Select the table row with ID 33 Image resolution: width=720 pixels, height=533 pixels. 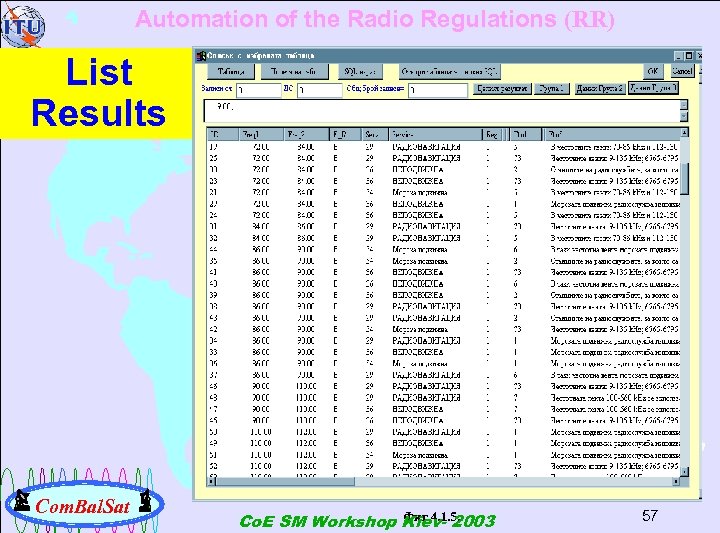pyautogui.click(x=444, y=352)
